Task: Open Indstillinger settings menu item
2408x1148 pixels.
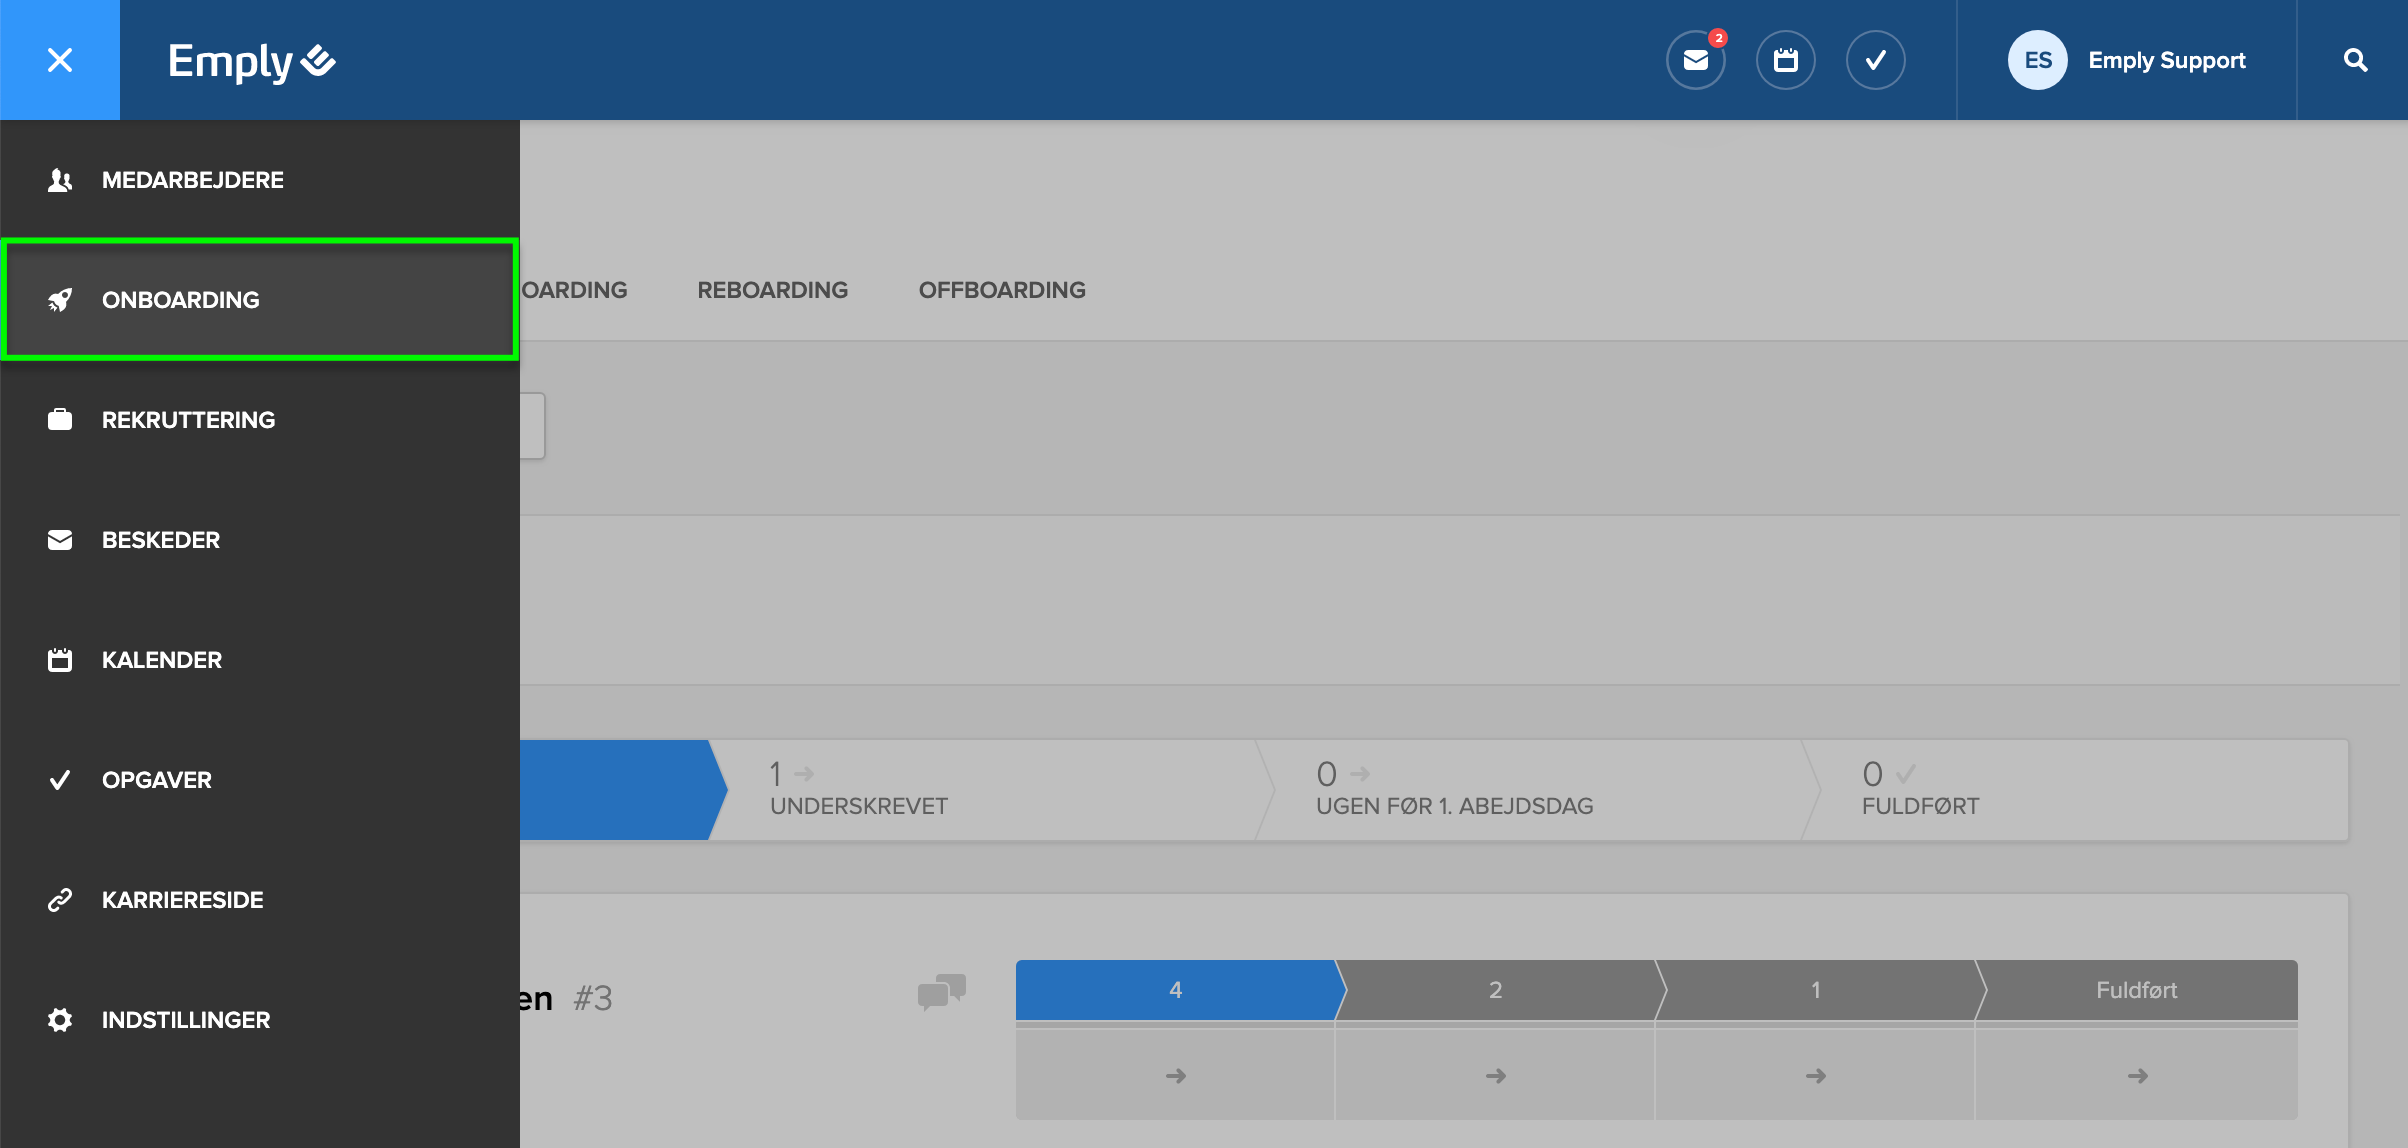Action: tap(185, 1020)
